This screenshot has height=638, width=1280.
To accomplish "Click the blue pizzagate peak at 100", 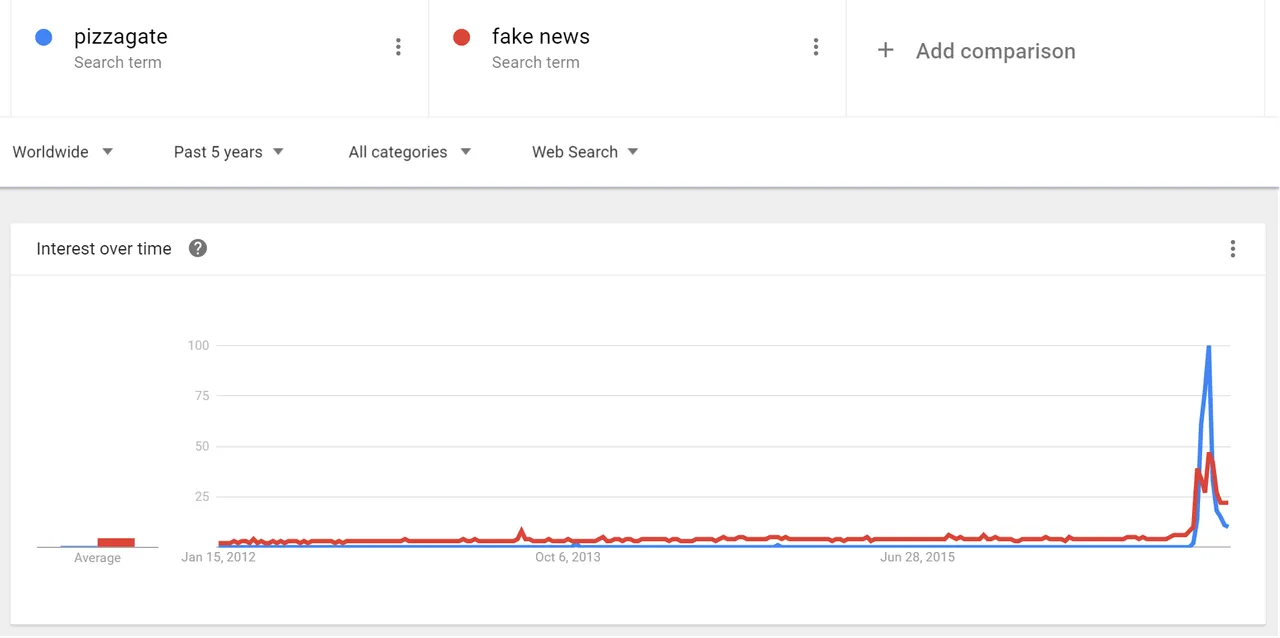I will [x=1209, y=347].
